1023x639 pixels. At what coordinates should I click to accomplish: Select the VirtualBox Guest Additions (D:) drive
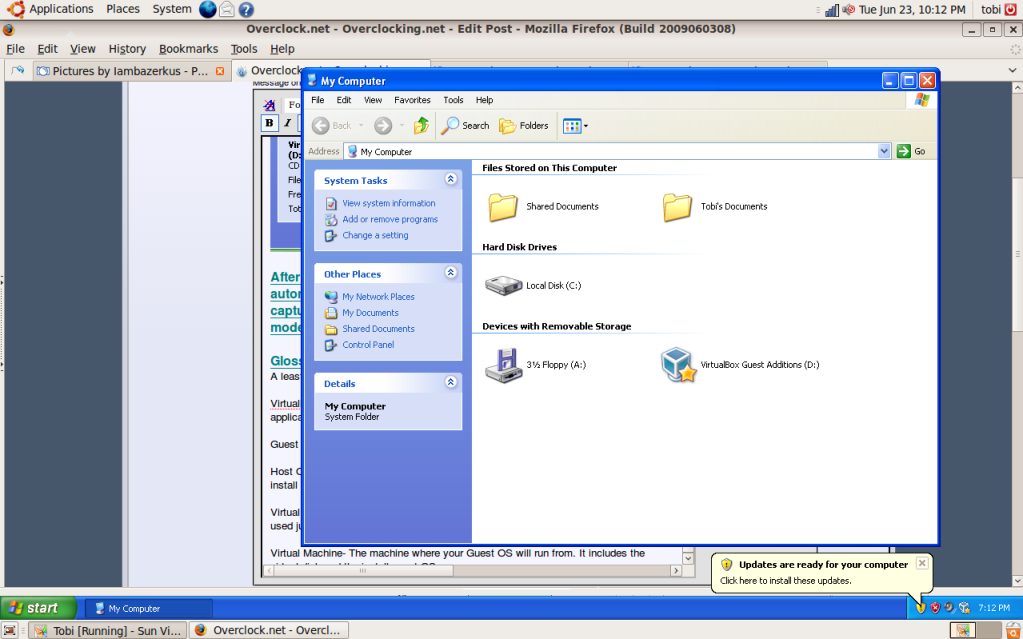coord(679,365)
